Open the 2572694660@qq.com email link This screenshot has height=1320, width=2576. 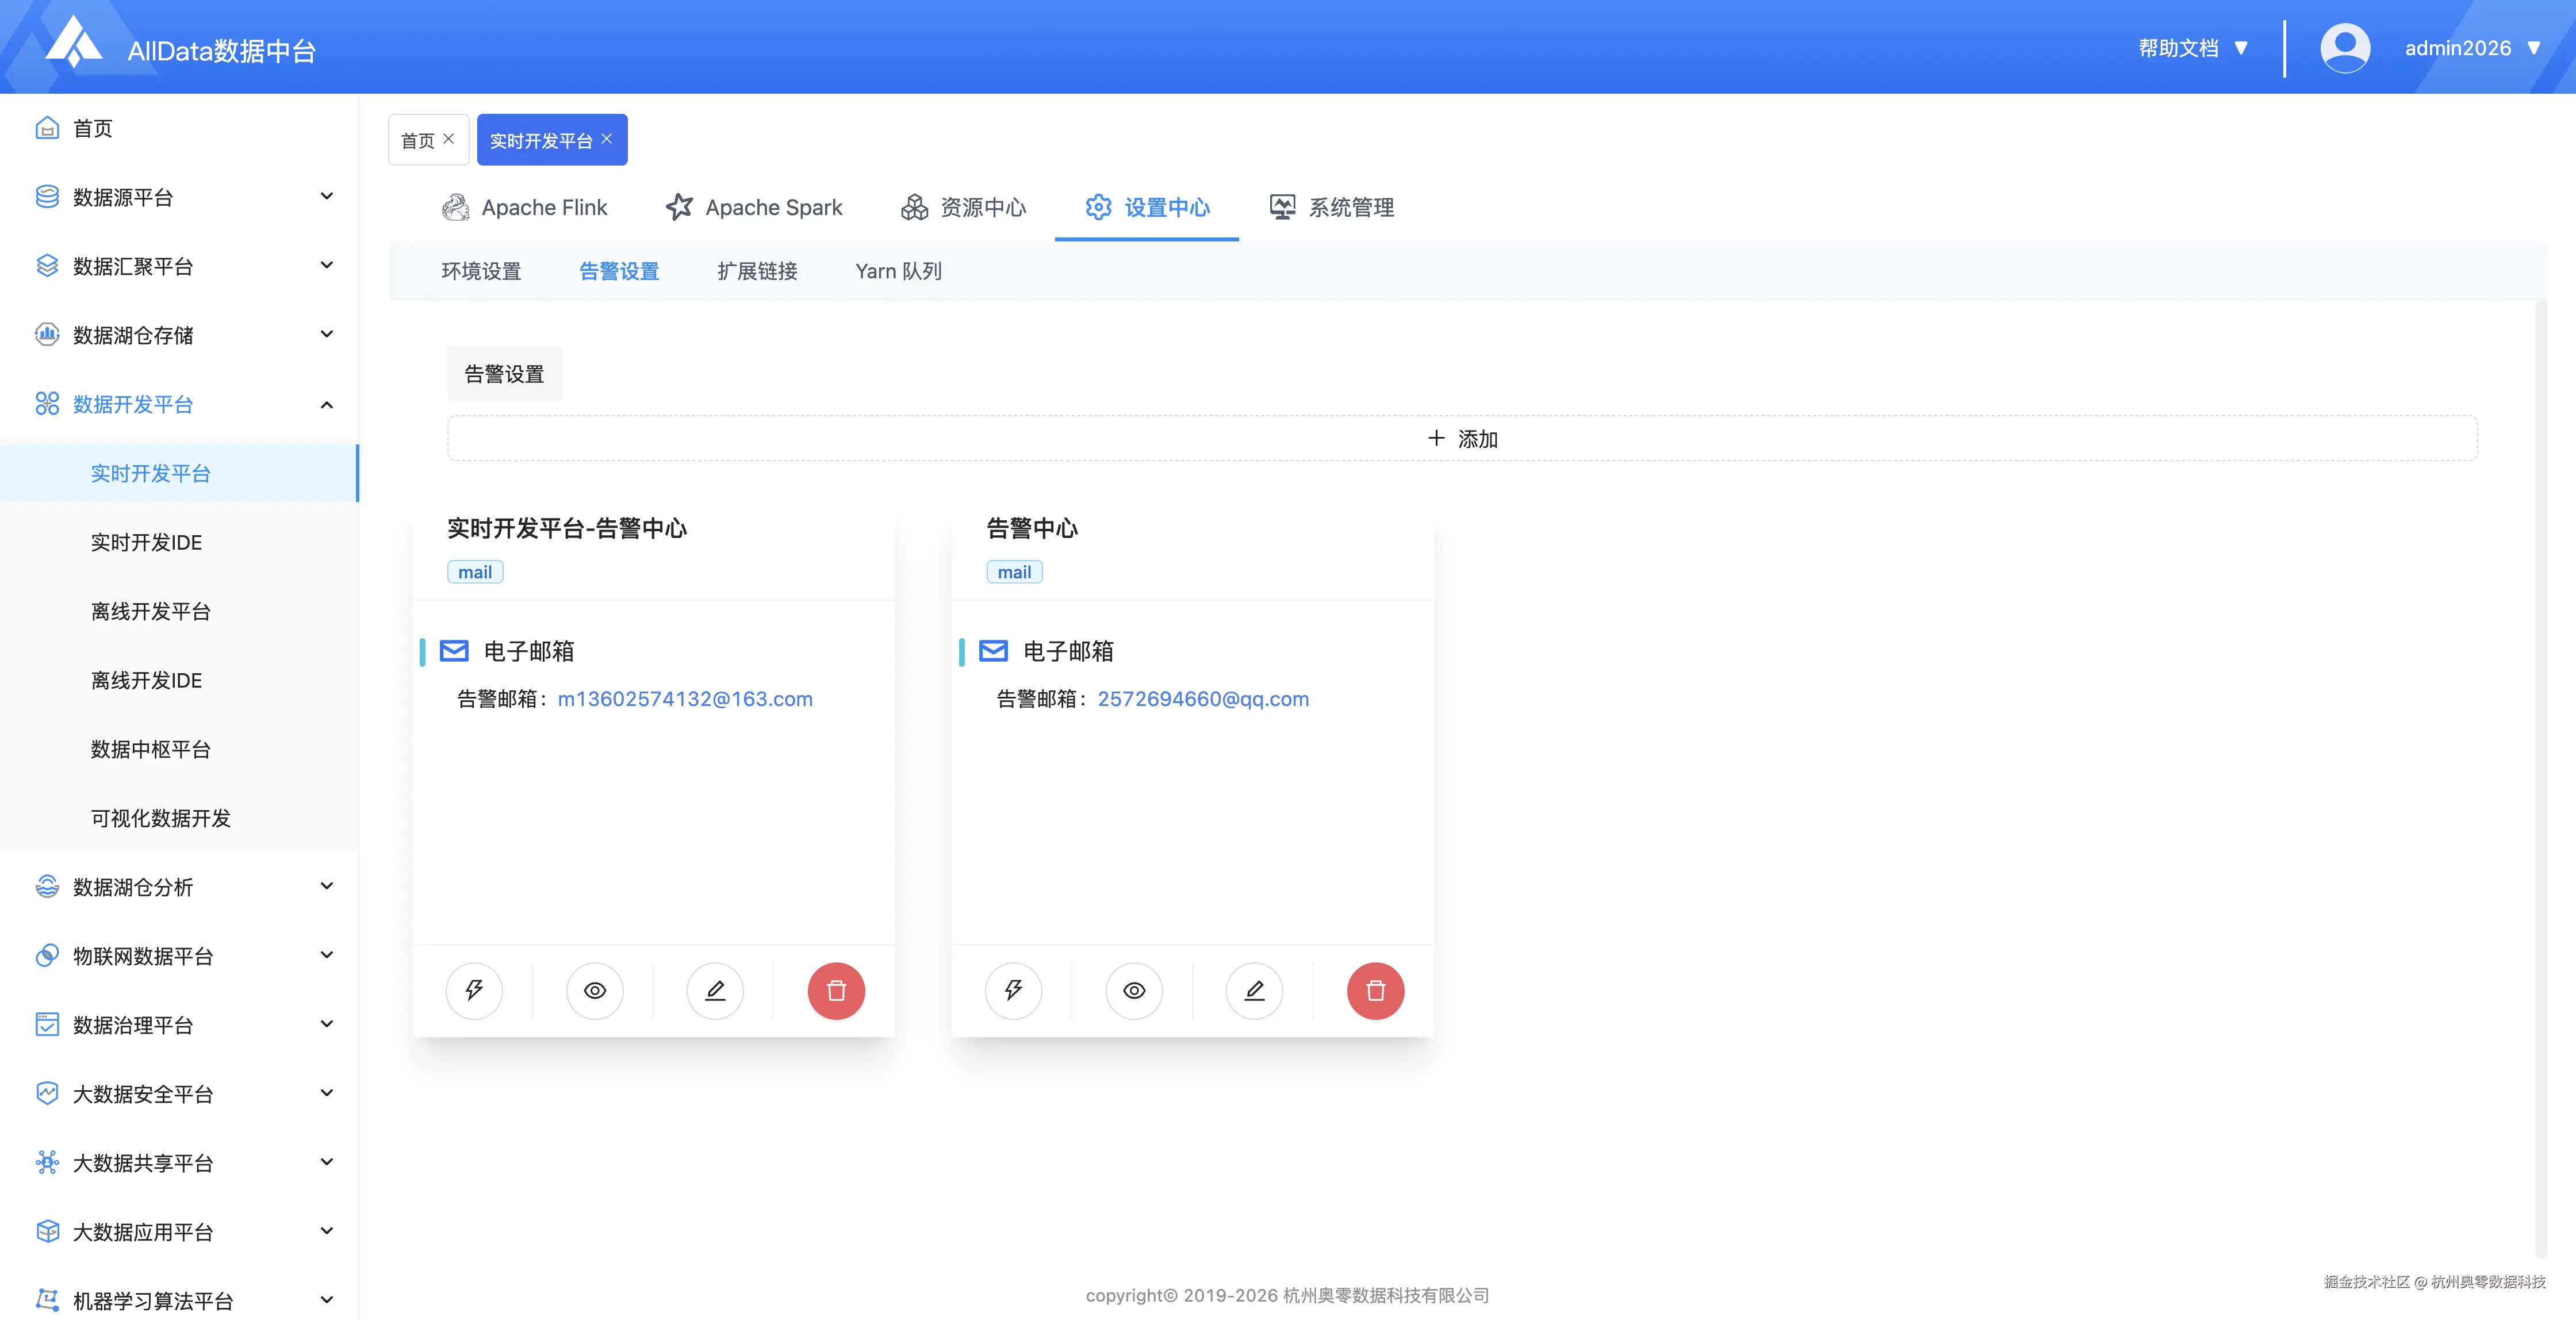(1203, 699)
